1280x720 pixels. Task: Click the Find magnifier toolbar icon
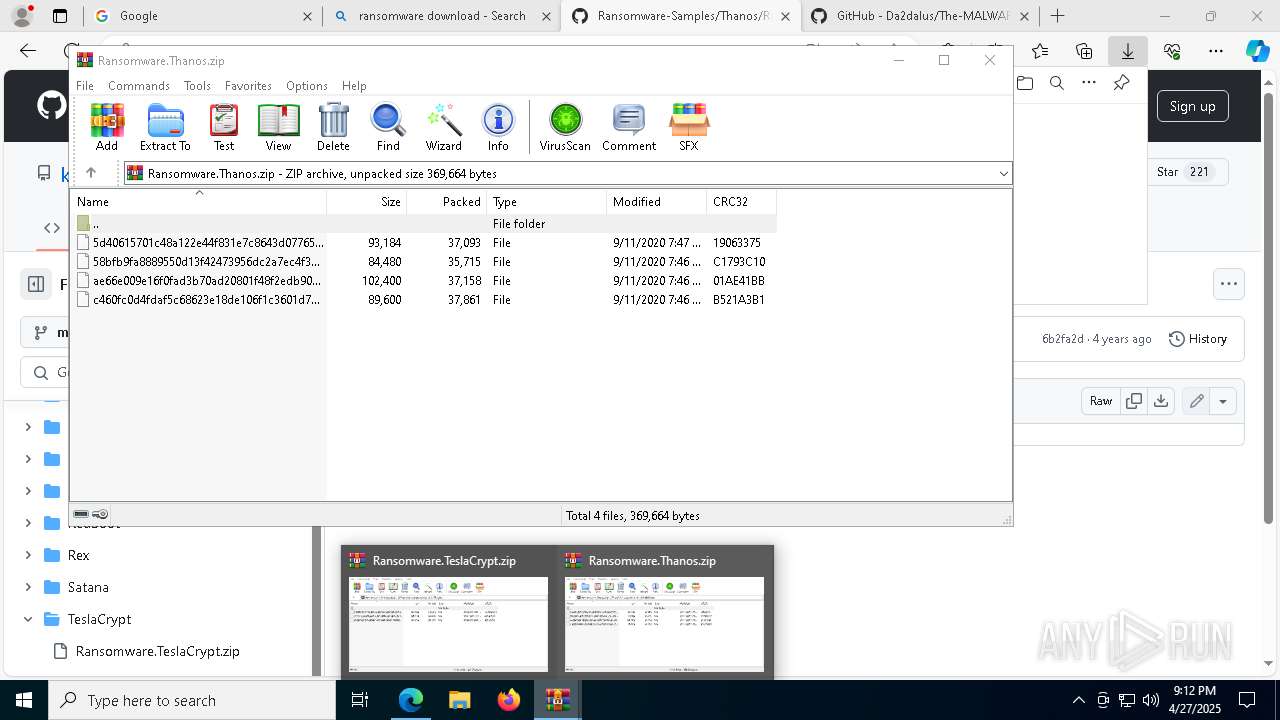(x=388, y=127)
